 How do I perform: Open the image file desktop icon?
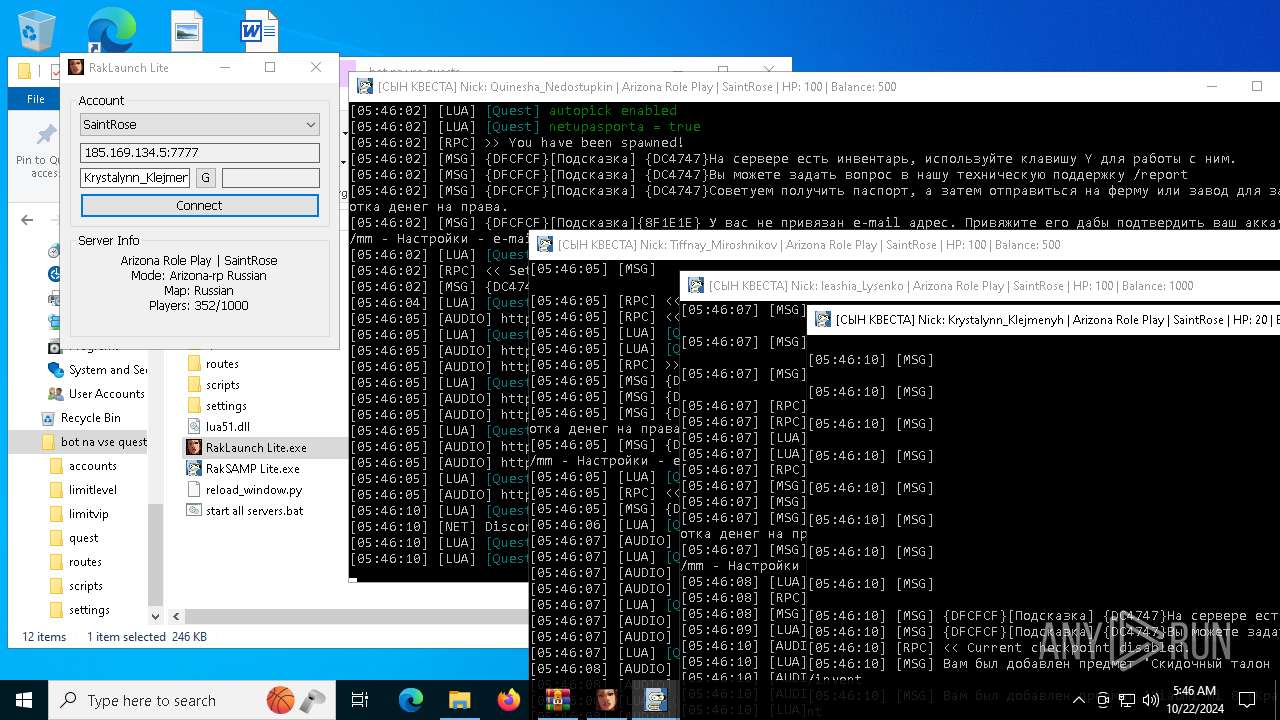[186, 32]
